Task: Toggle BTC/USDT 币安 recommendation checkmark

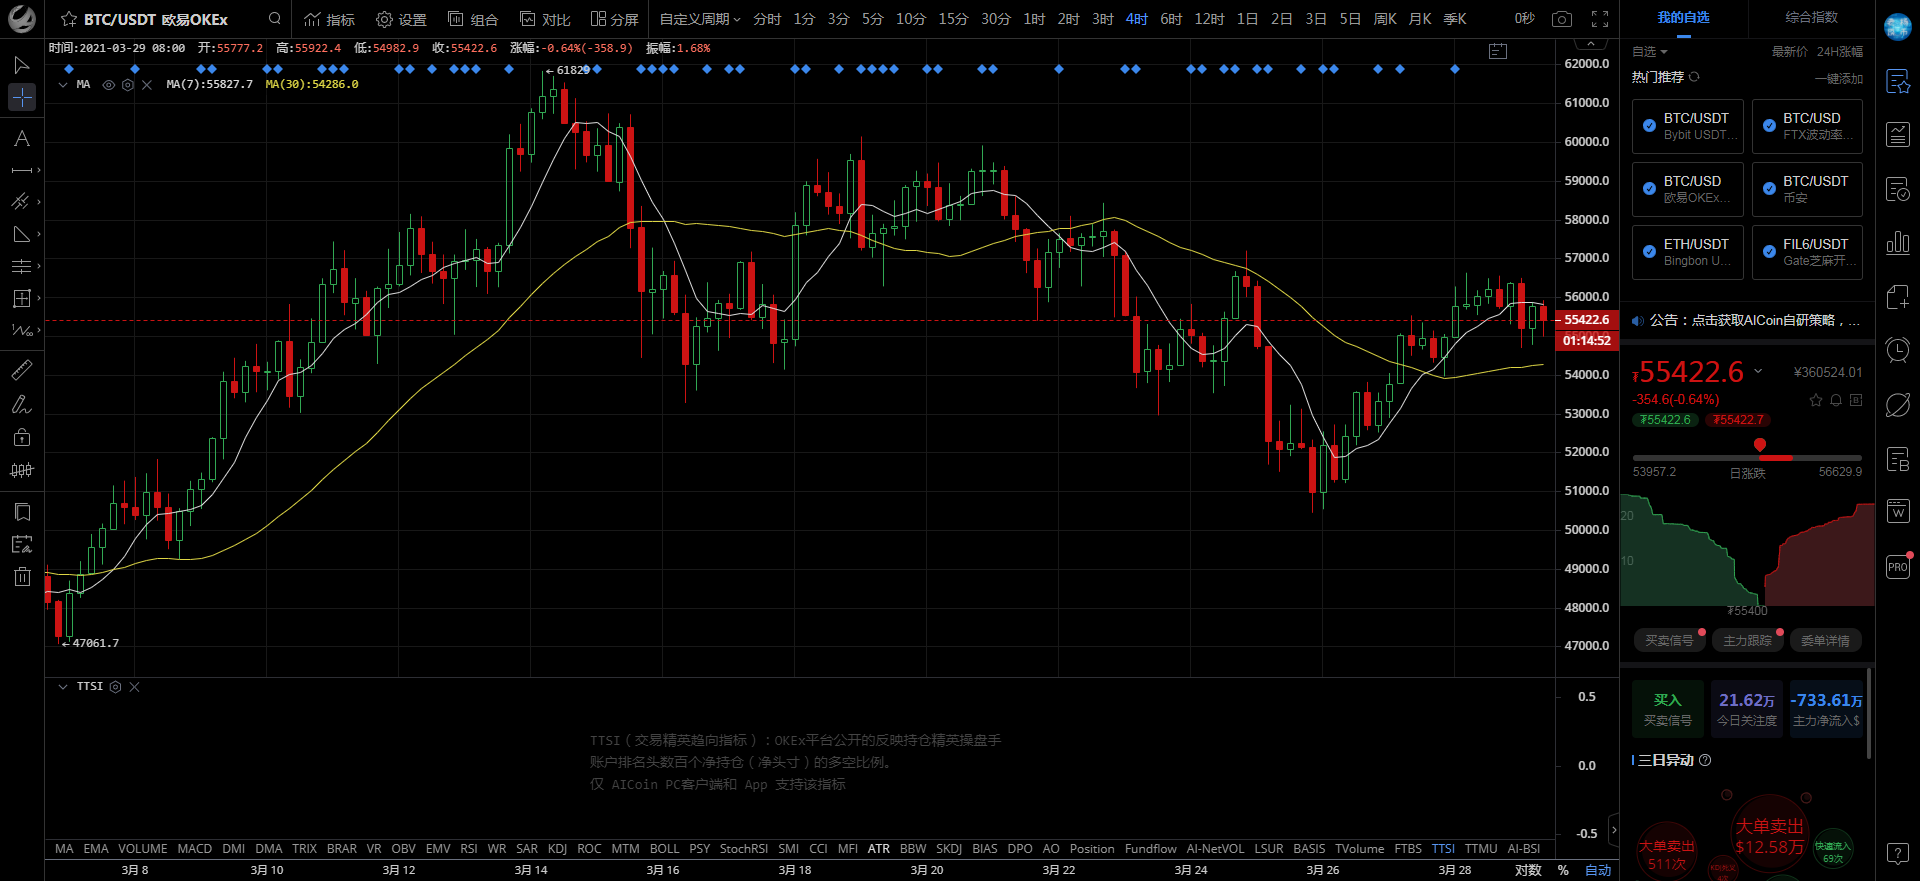Action: coord(1769,189)
